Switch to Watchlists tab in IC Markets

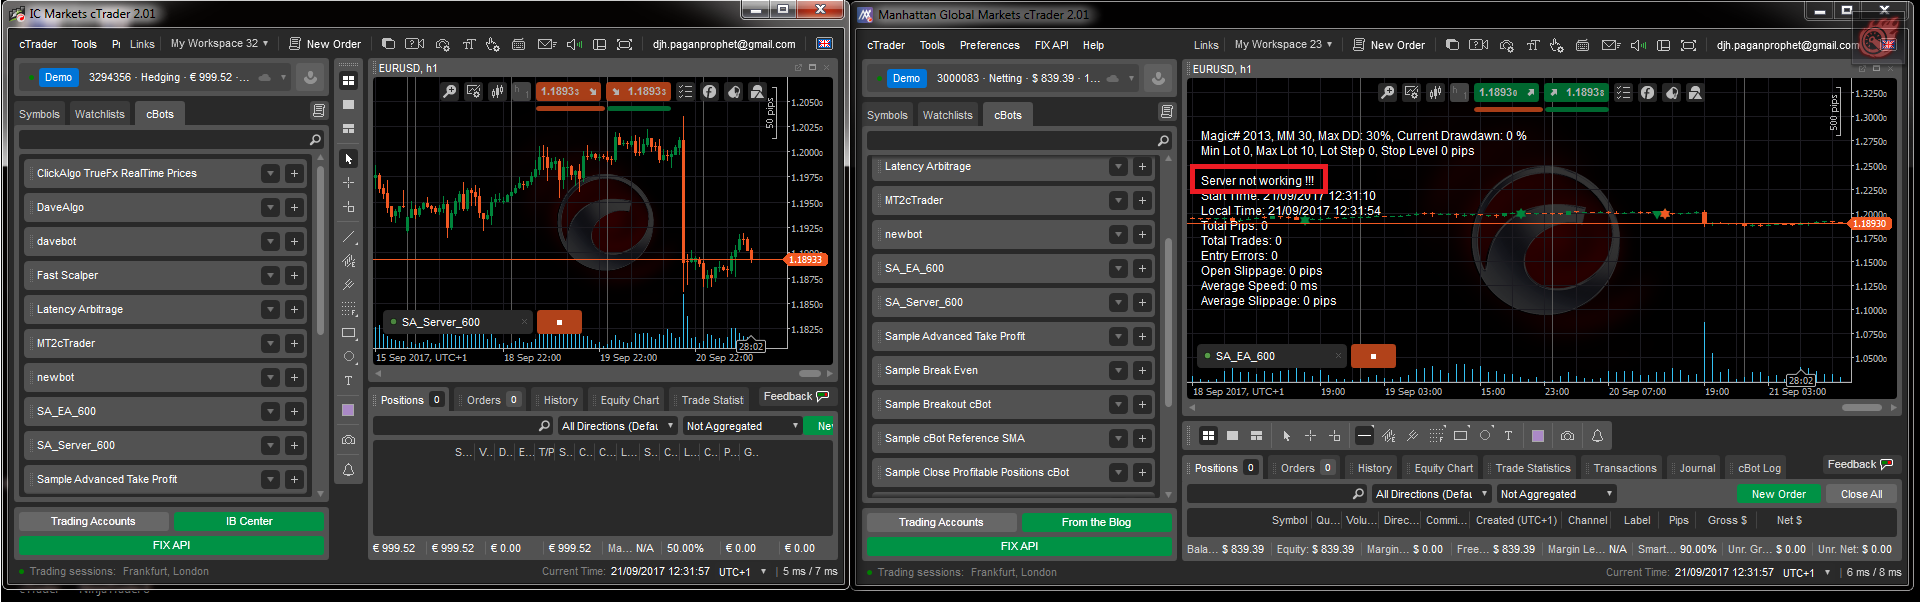[100, 114]
